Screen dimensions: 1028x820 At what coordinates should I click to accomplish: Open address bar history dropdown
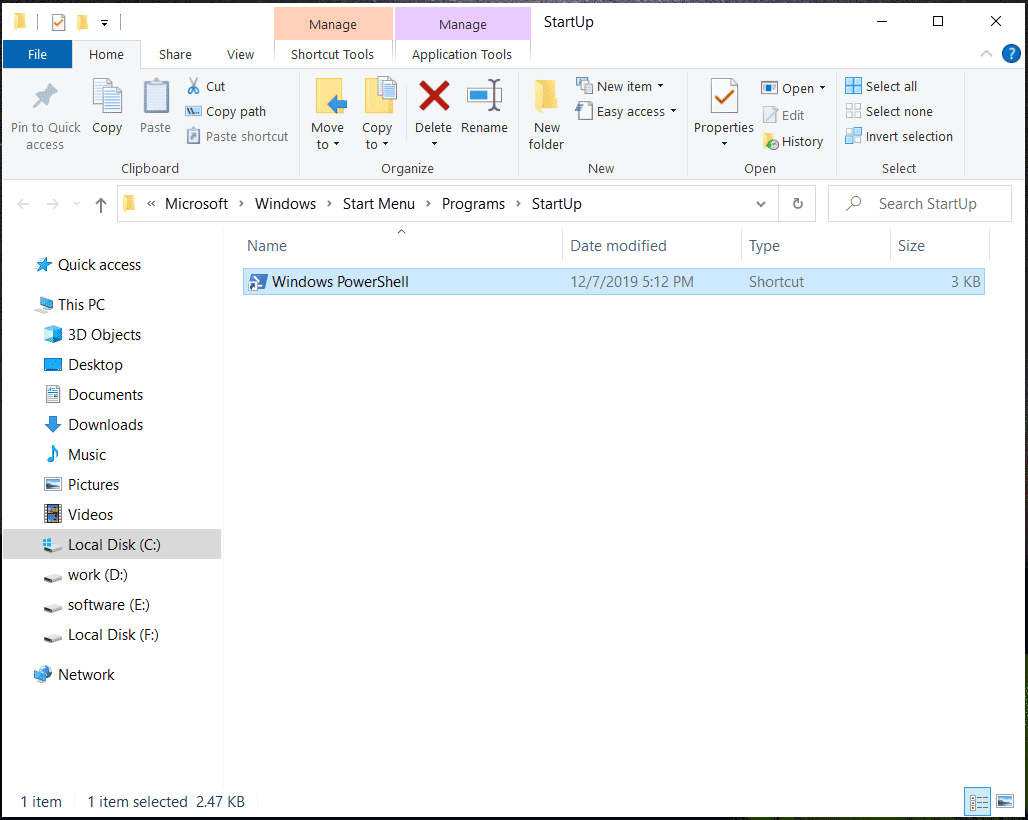(761, 204)
